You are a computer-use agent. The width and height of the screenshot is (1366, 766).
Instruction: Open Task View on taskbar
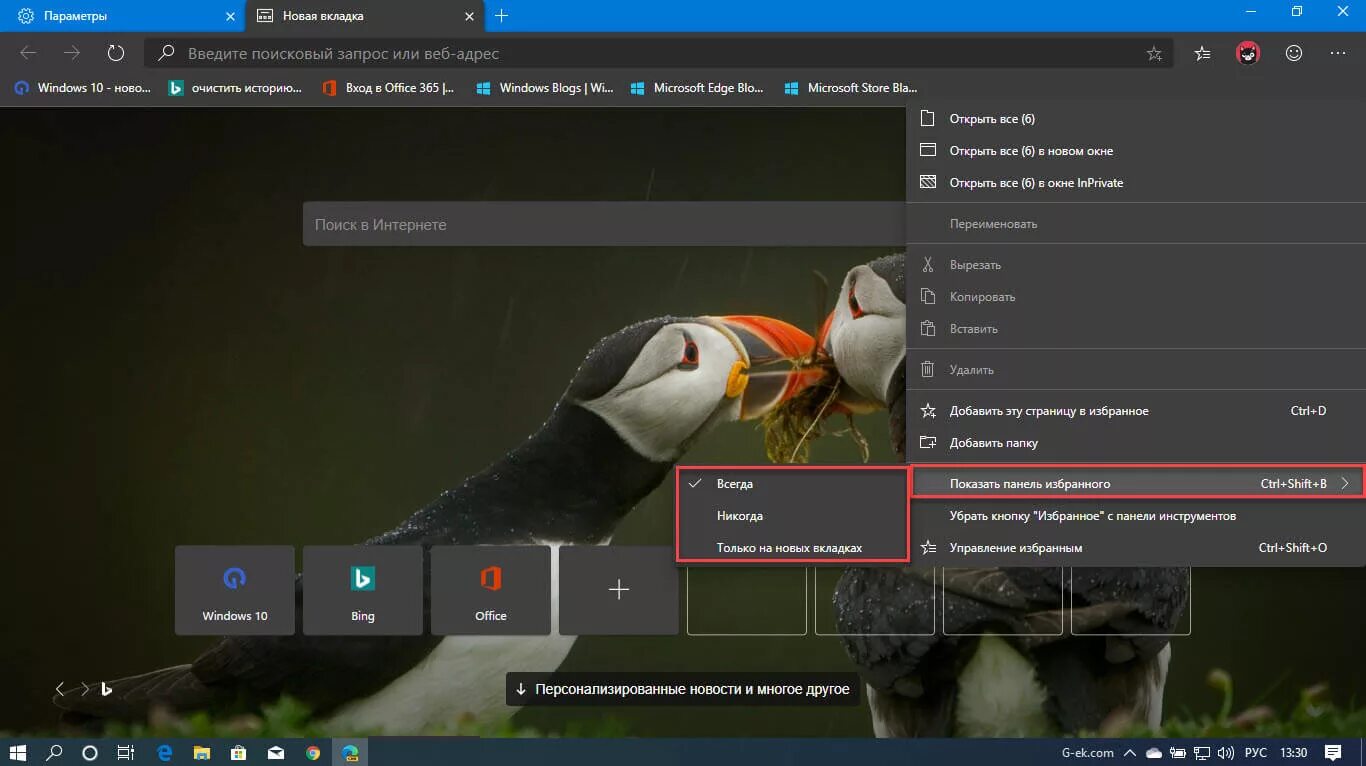pyautogui.click(x=125, y=752)
